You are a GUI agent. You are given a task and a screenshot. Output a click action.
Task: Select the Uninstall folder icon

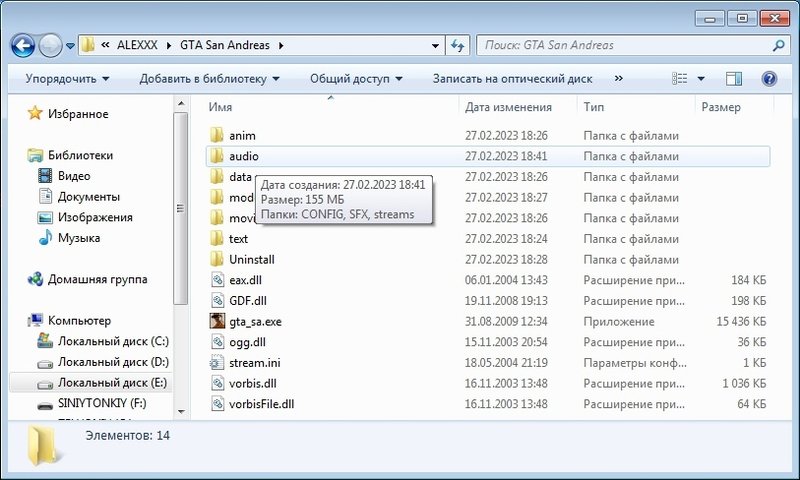point(217,259)
